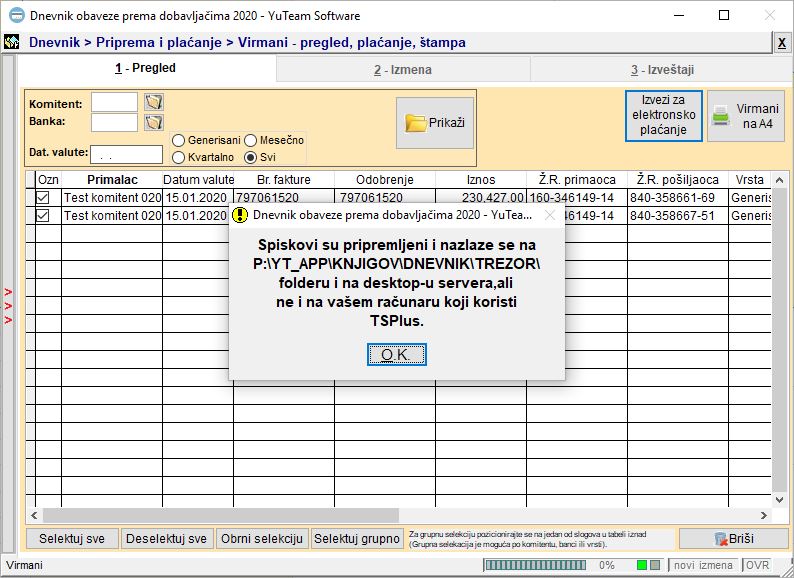The height and width of the screenshot is (578, 794).
Task: Click sender account 840-358661-69
Action: [x=678, y=198]
